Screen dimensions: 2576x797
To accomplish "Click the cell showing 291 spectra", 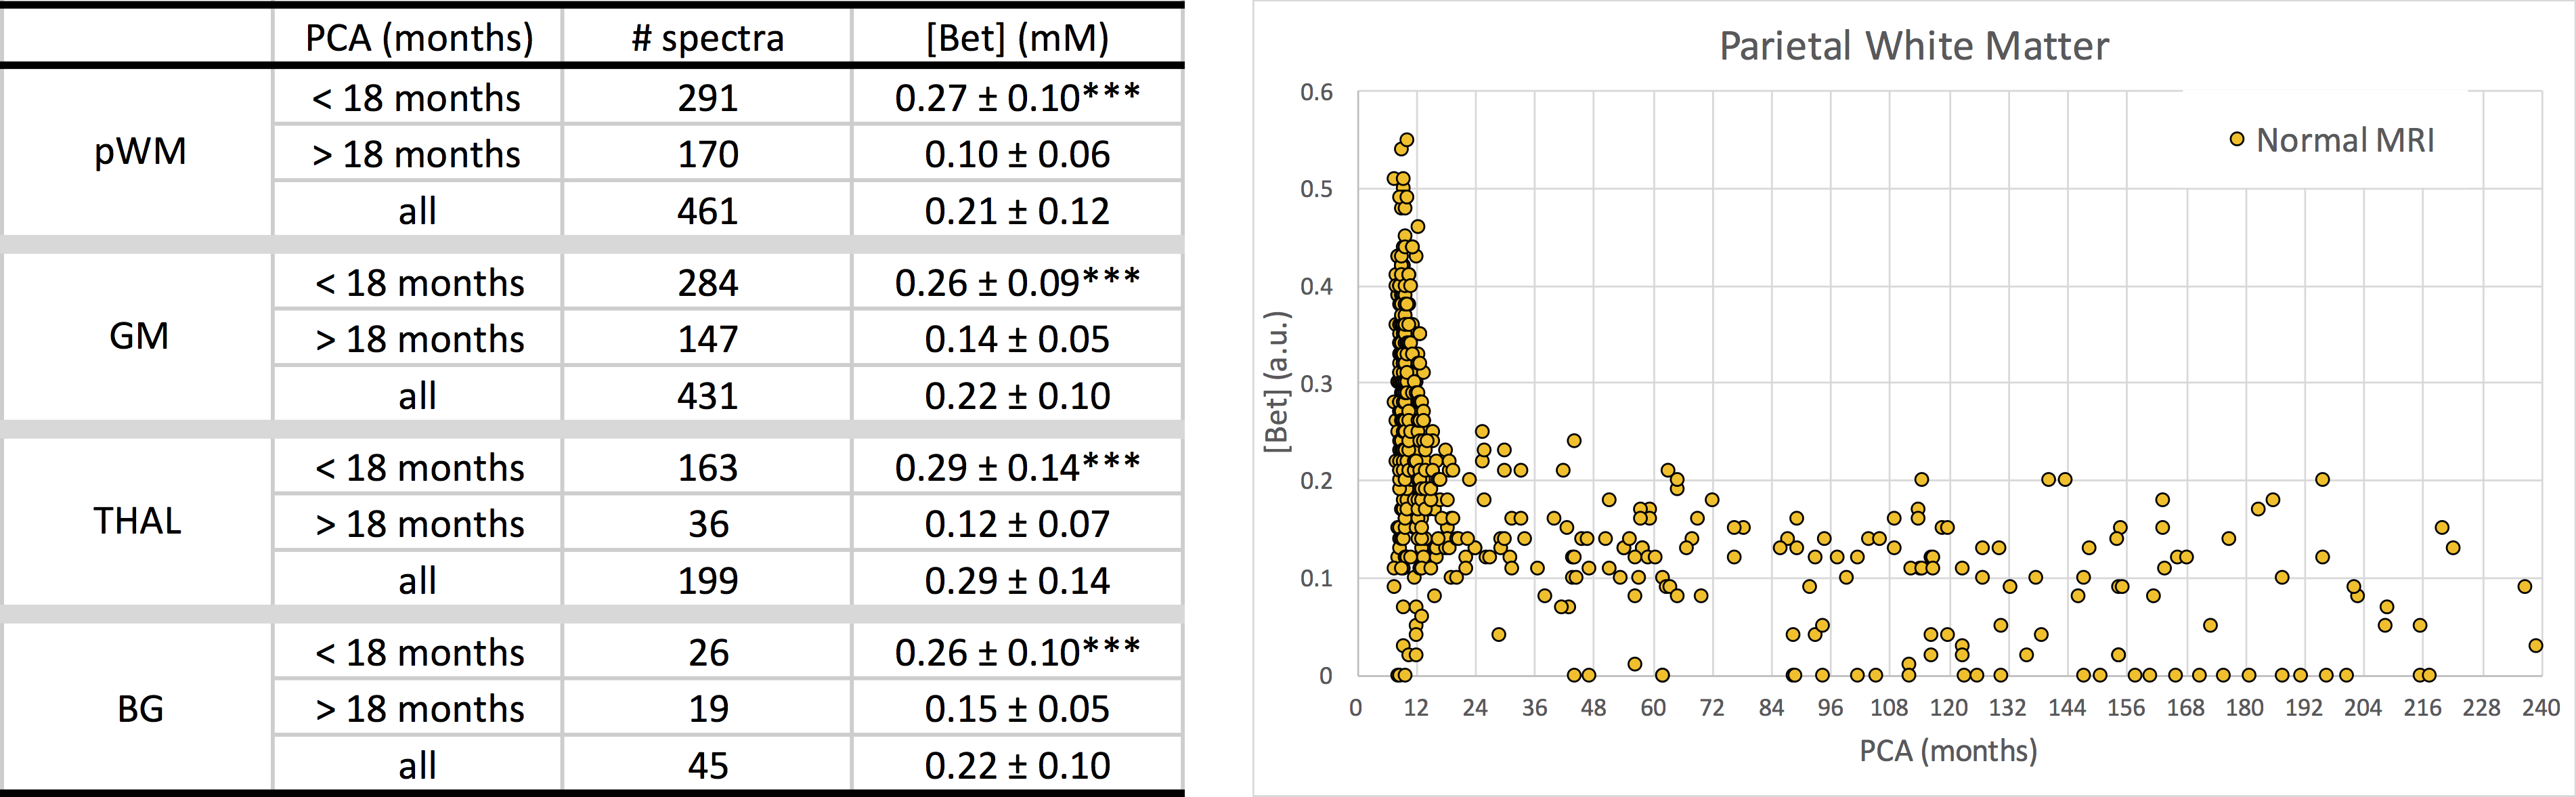I will [x=707, y=98].
